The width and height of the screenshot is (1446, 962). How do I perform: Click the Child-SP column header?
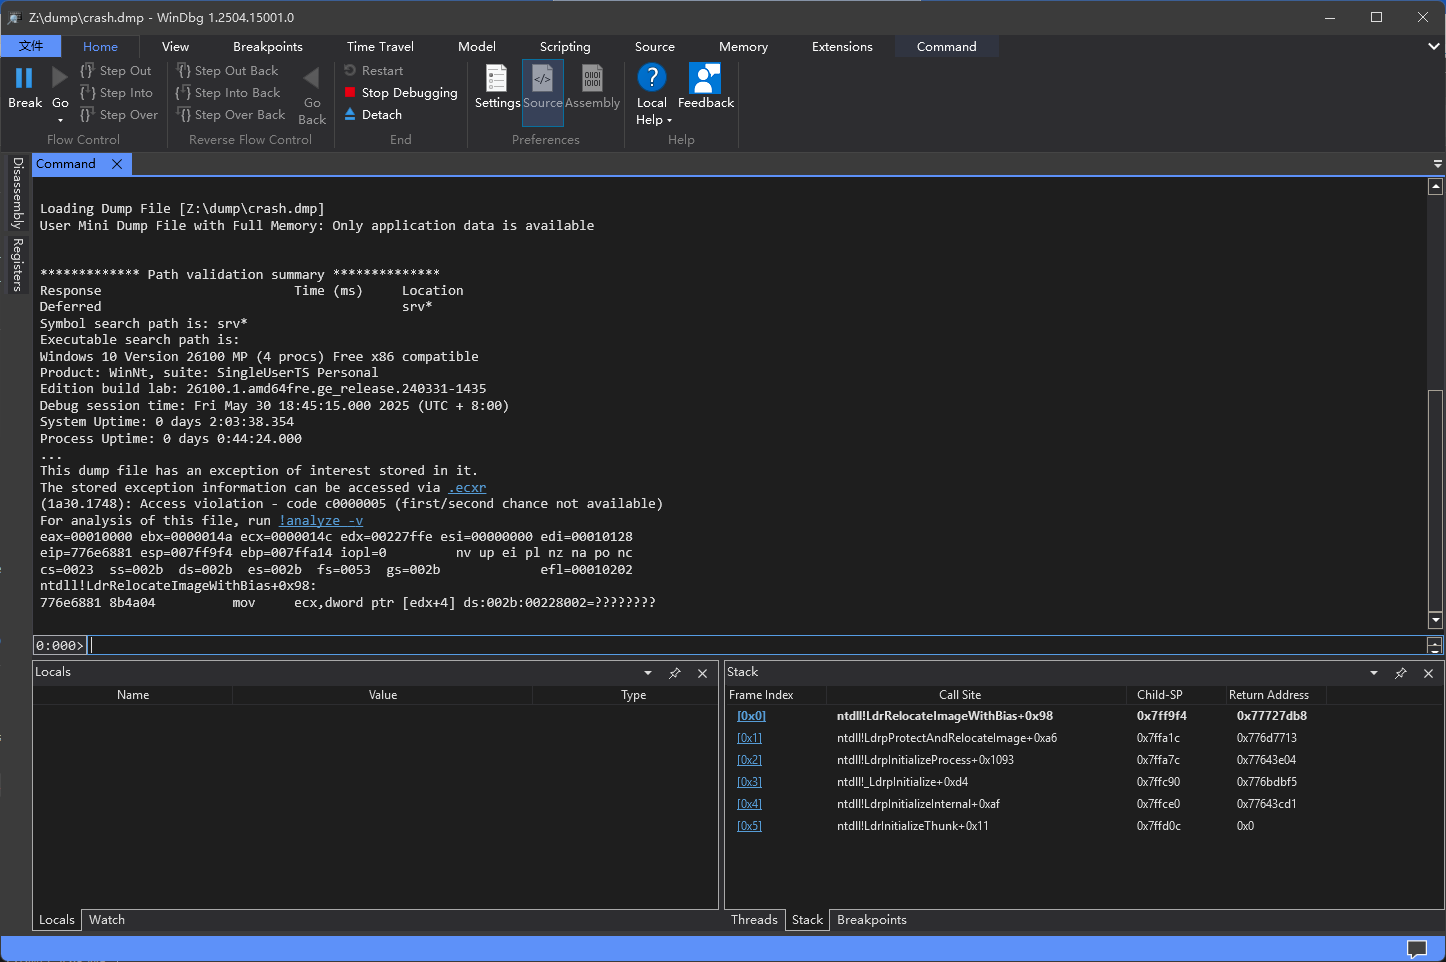[1160, 695]
